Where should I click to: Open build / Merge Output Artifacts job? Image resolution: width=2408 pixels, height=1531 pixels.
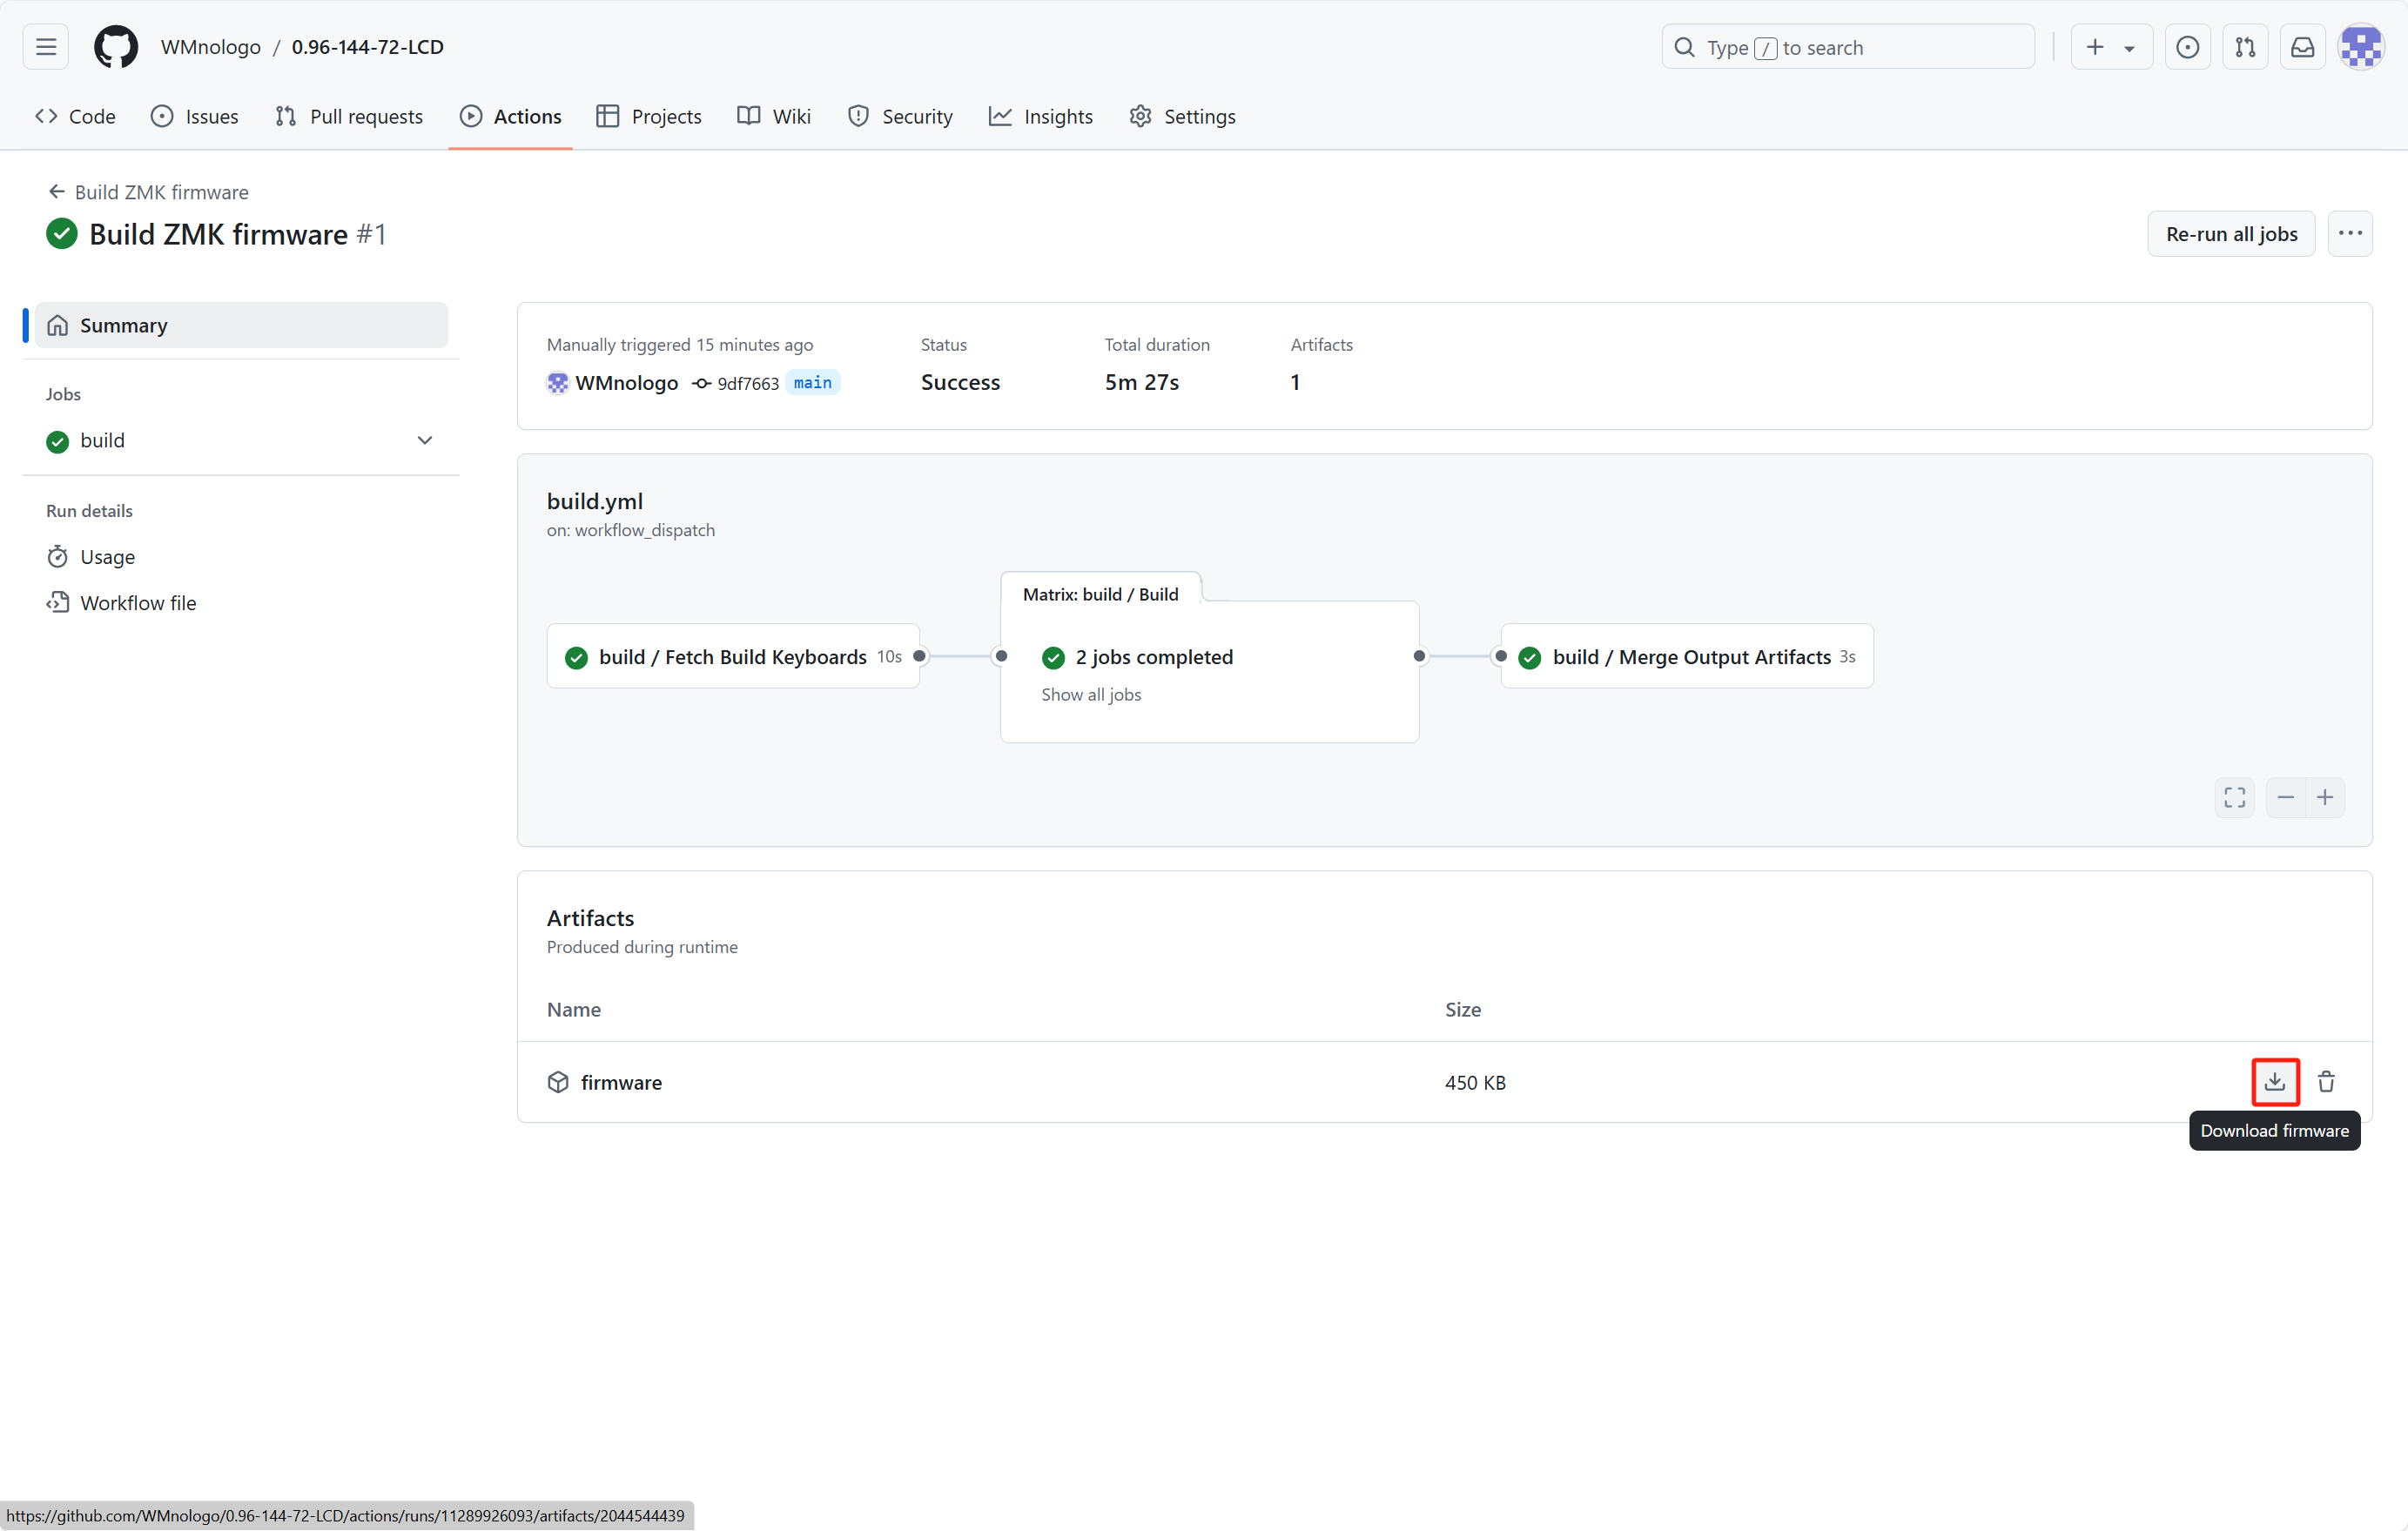point(1687,656)
